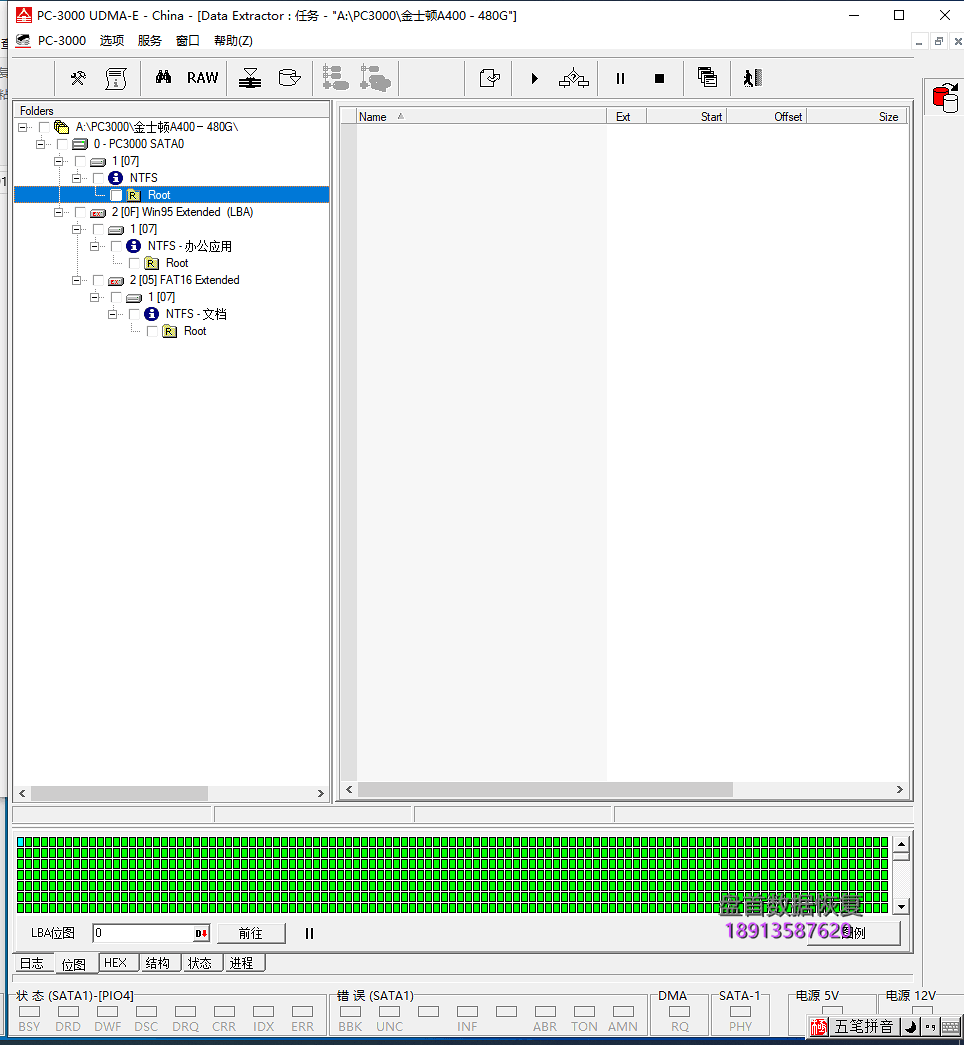
Task: Collapse the NTFS - 办公应用 node
Action: (94, 246)
